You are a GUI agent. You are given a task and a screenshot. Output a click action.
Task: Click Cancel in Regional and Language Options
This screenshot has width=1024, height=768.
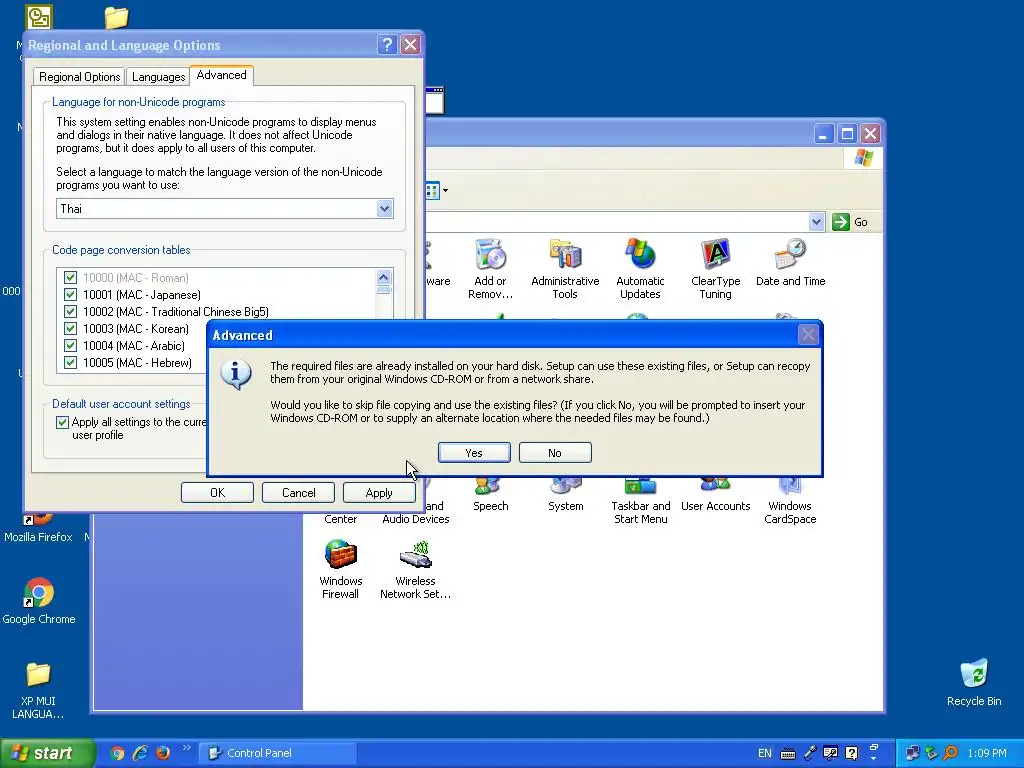pyautogui.click(x=298, y=492)
